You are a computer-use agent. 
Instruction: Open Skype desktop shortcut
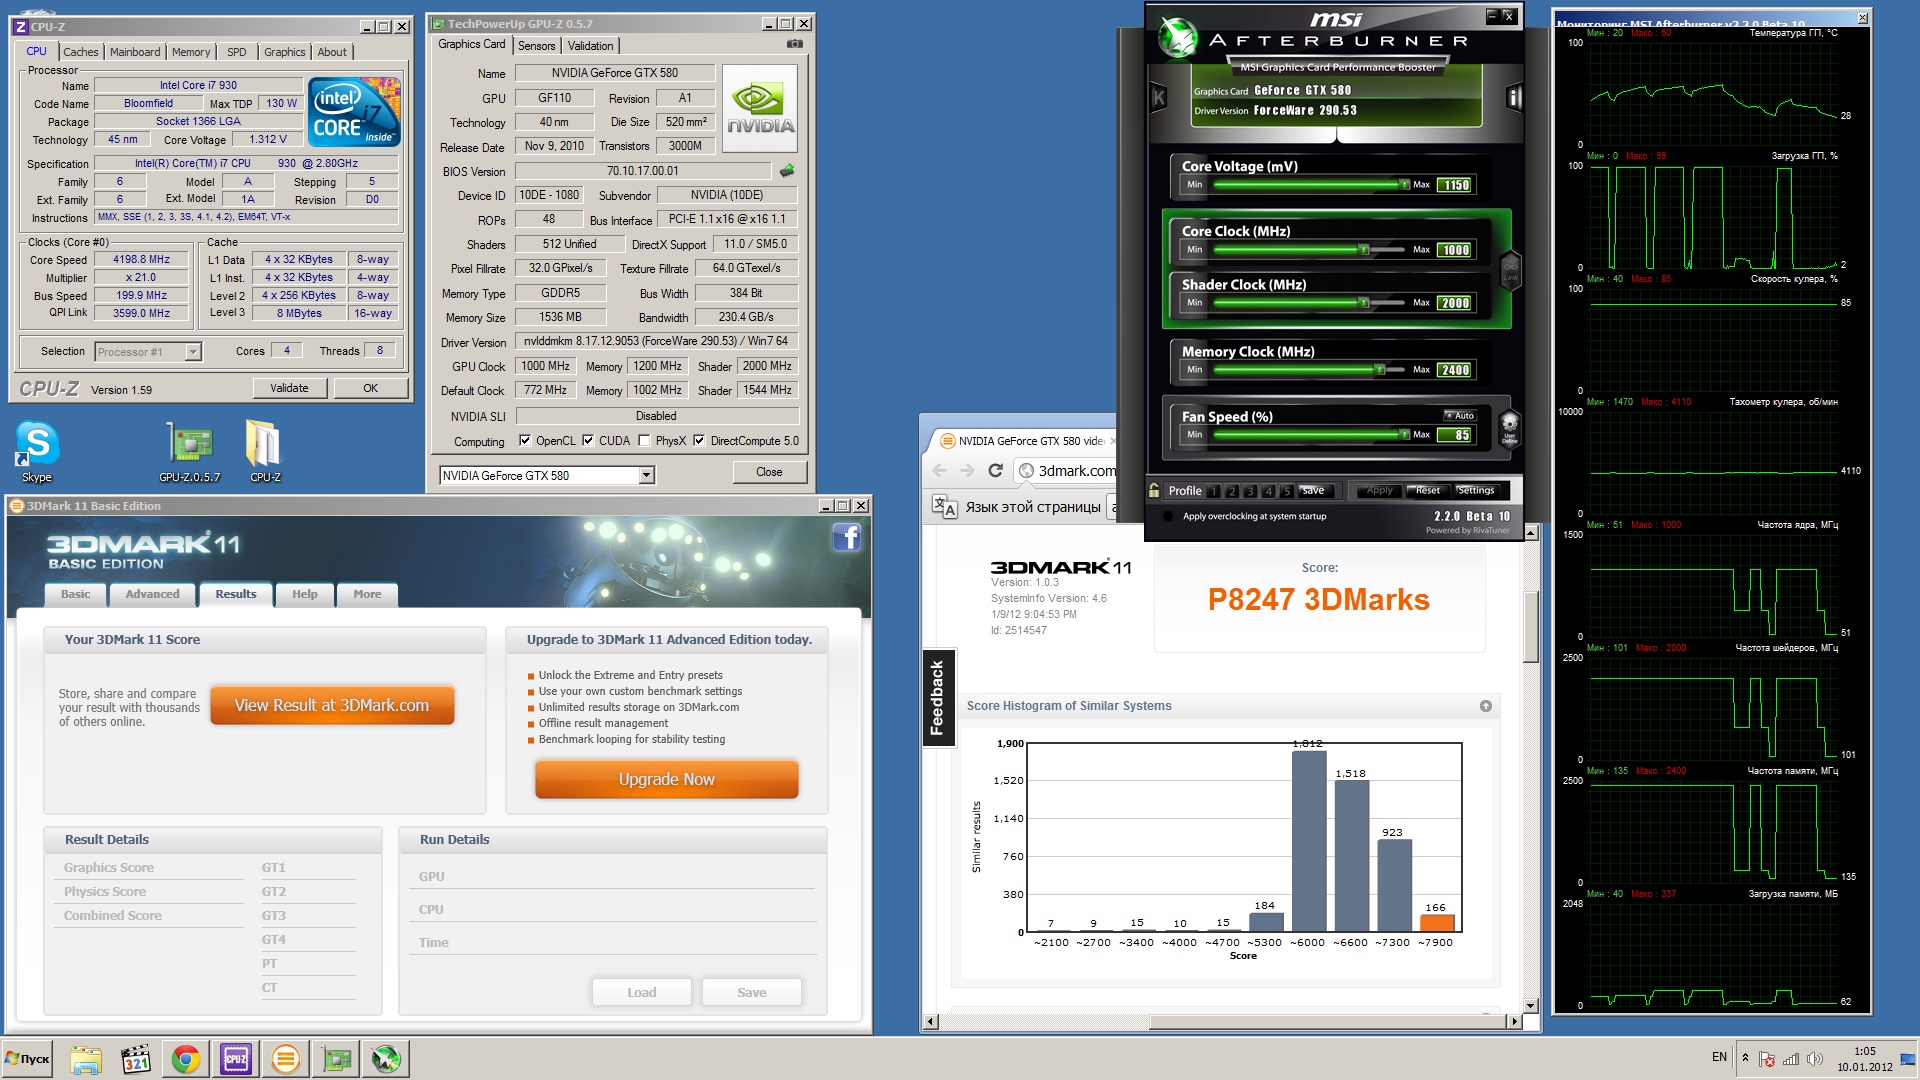(x=37, y=451)
